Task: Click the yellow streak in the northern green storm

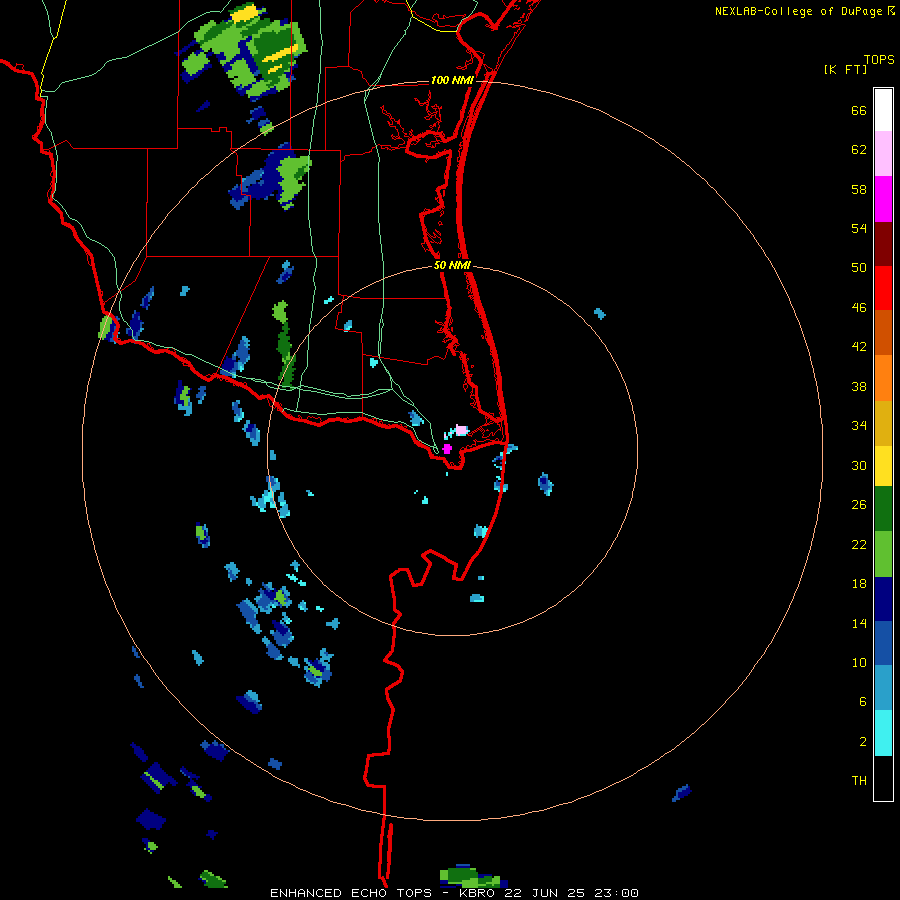Action: 280,55
